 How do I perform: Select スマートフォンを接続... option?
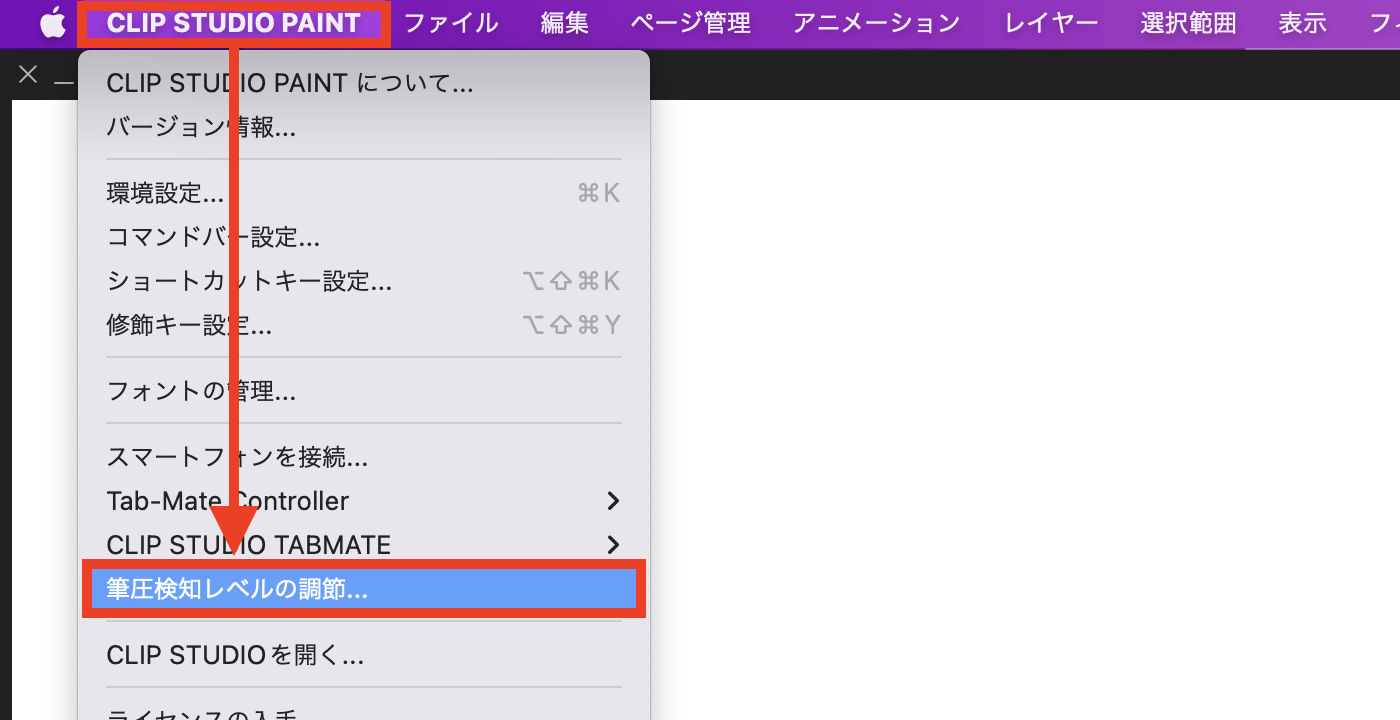(x=237, y=457)
